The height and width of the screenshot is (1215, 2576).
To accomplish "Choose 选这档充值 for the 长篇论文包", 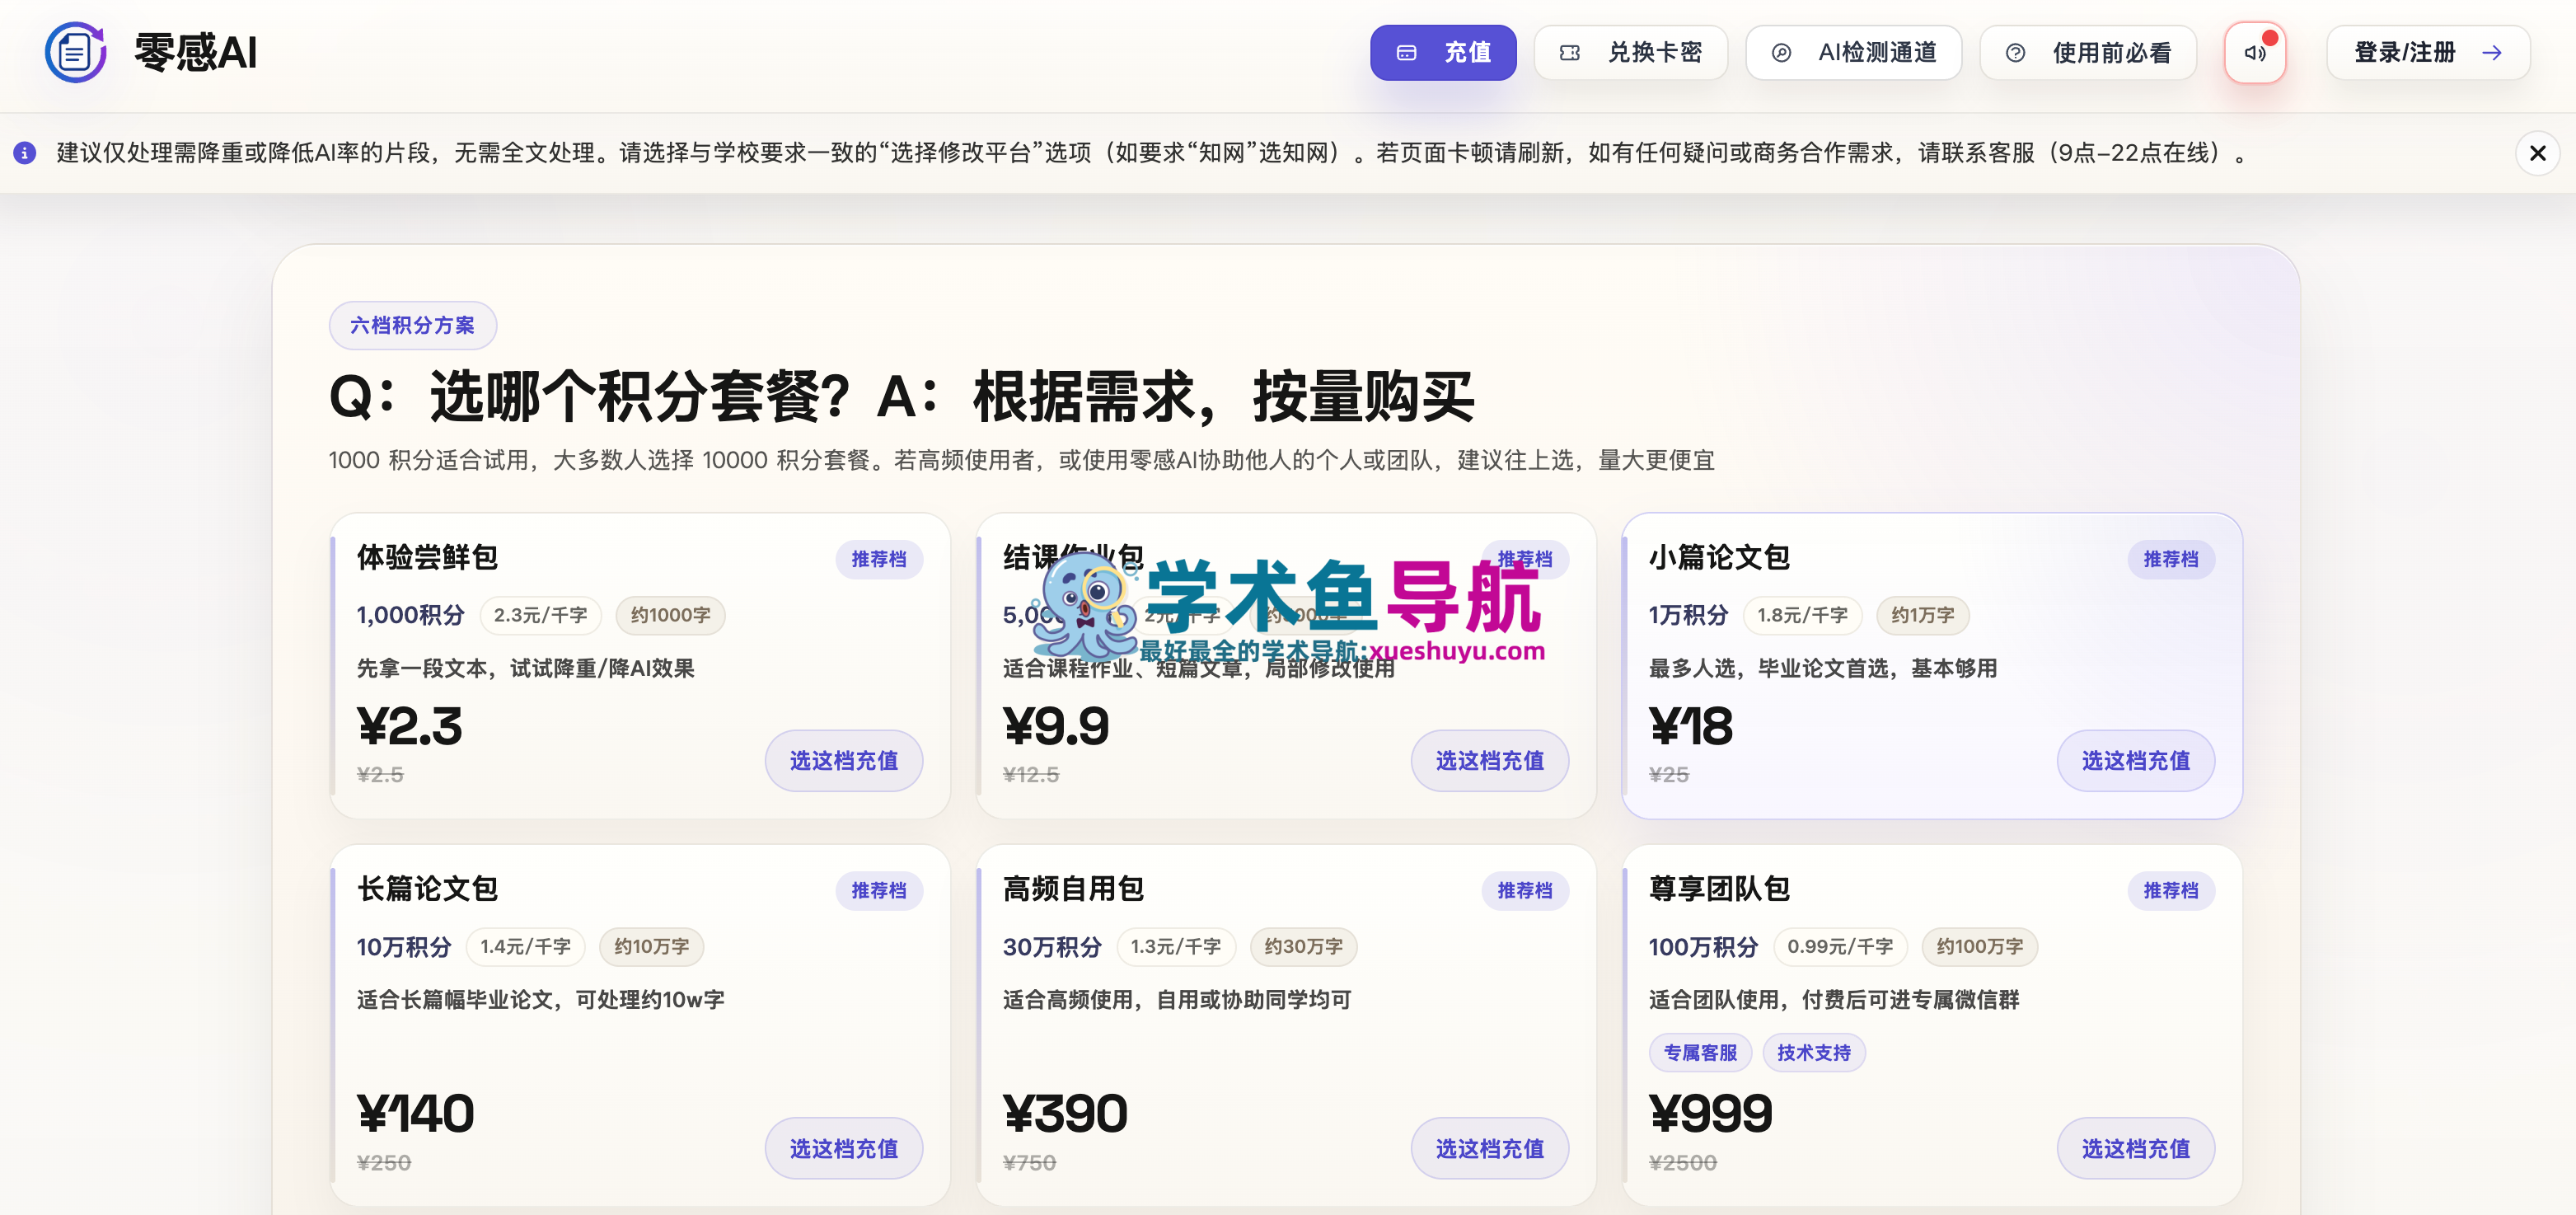I will click(844, 1149).
